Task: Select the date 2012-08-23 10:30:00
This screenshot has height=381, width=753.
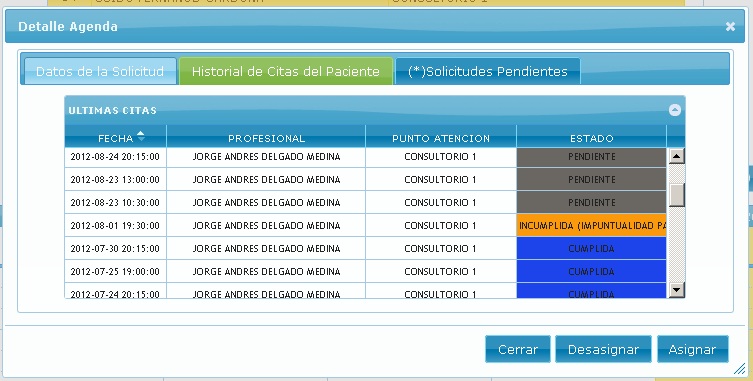Action: 115,203
